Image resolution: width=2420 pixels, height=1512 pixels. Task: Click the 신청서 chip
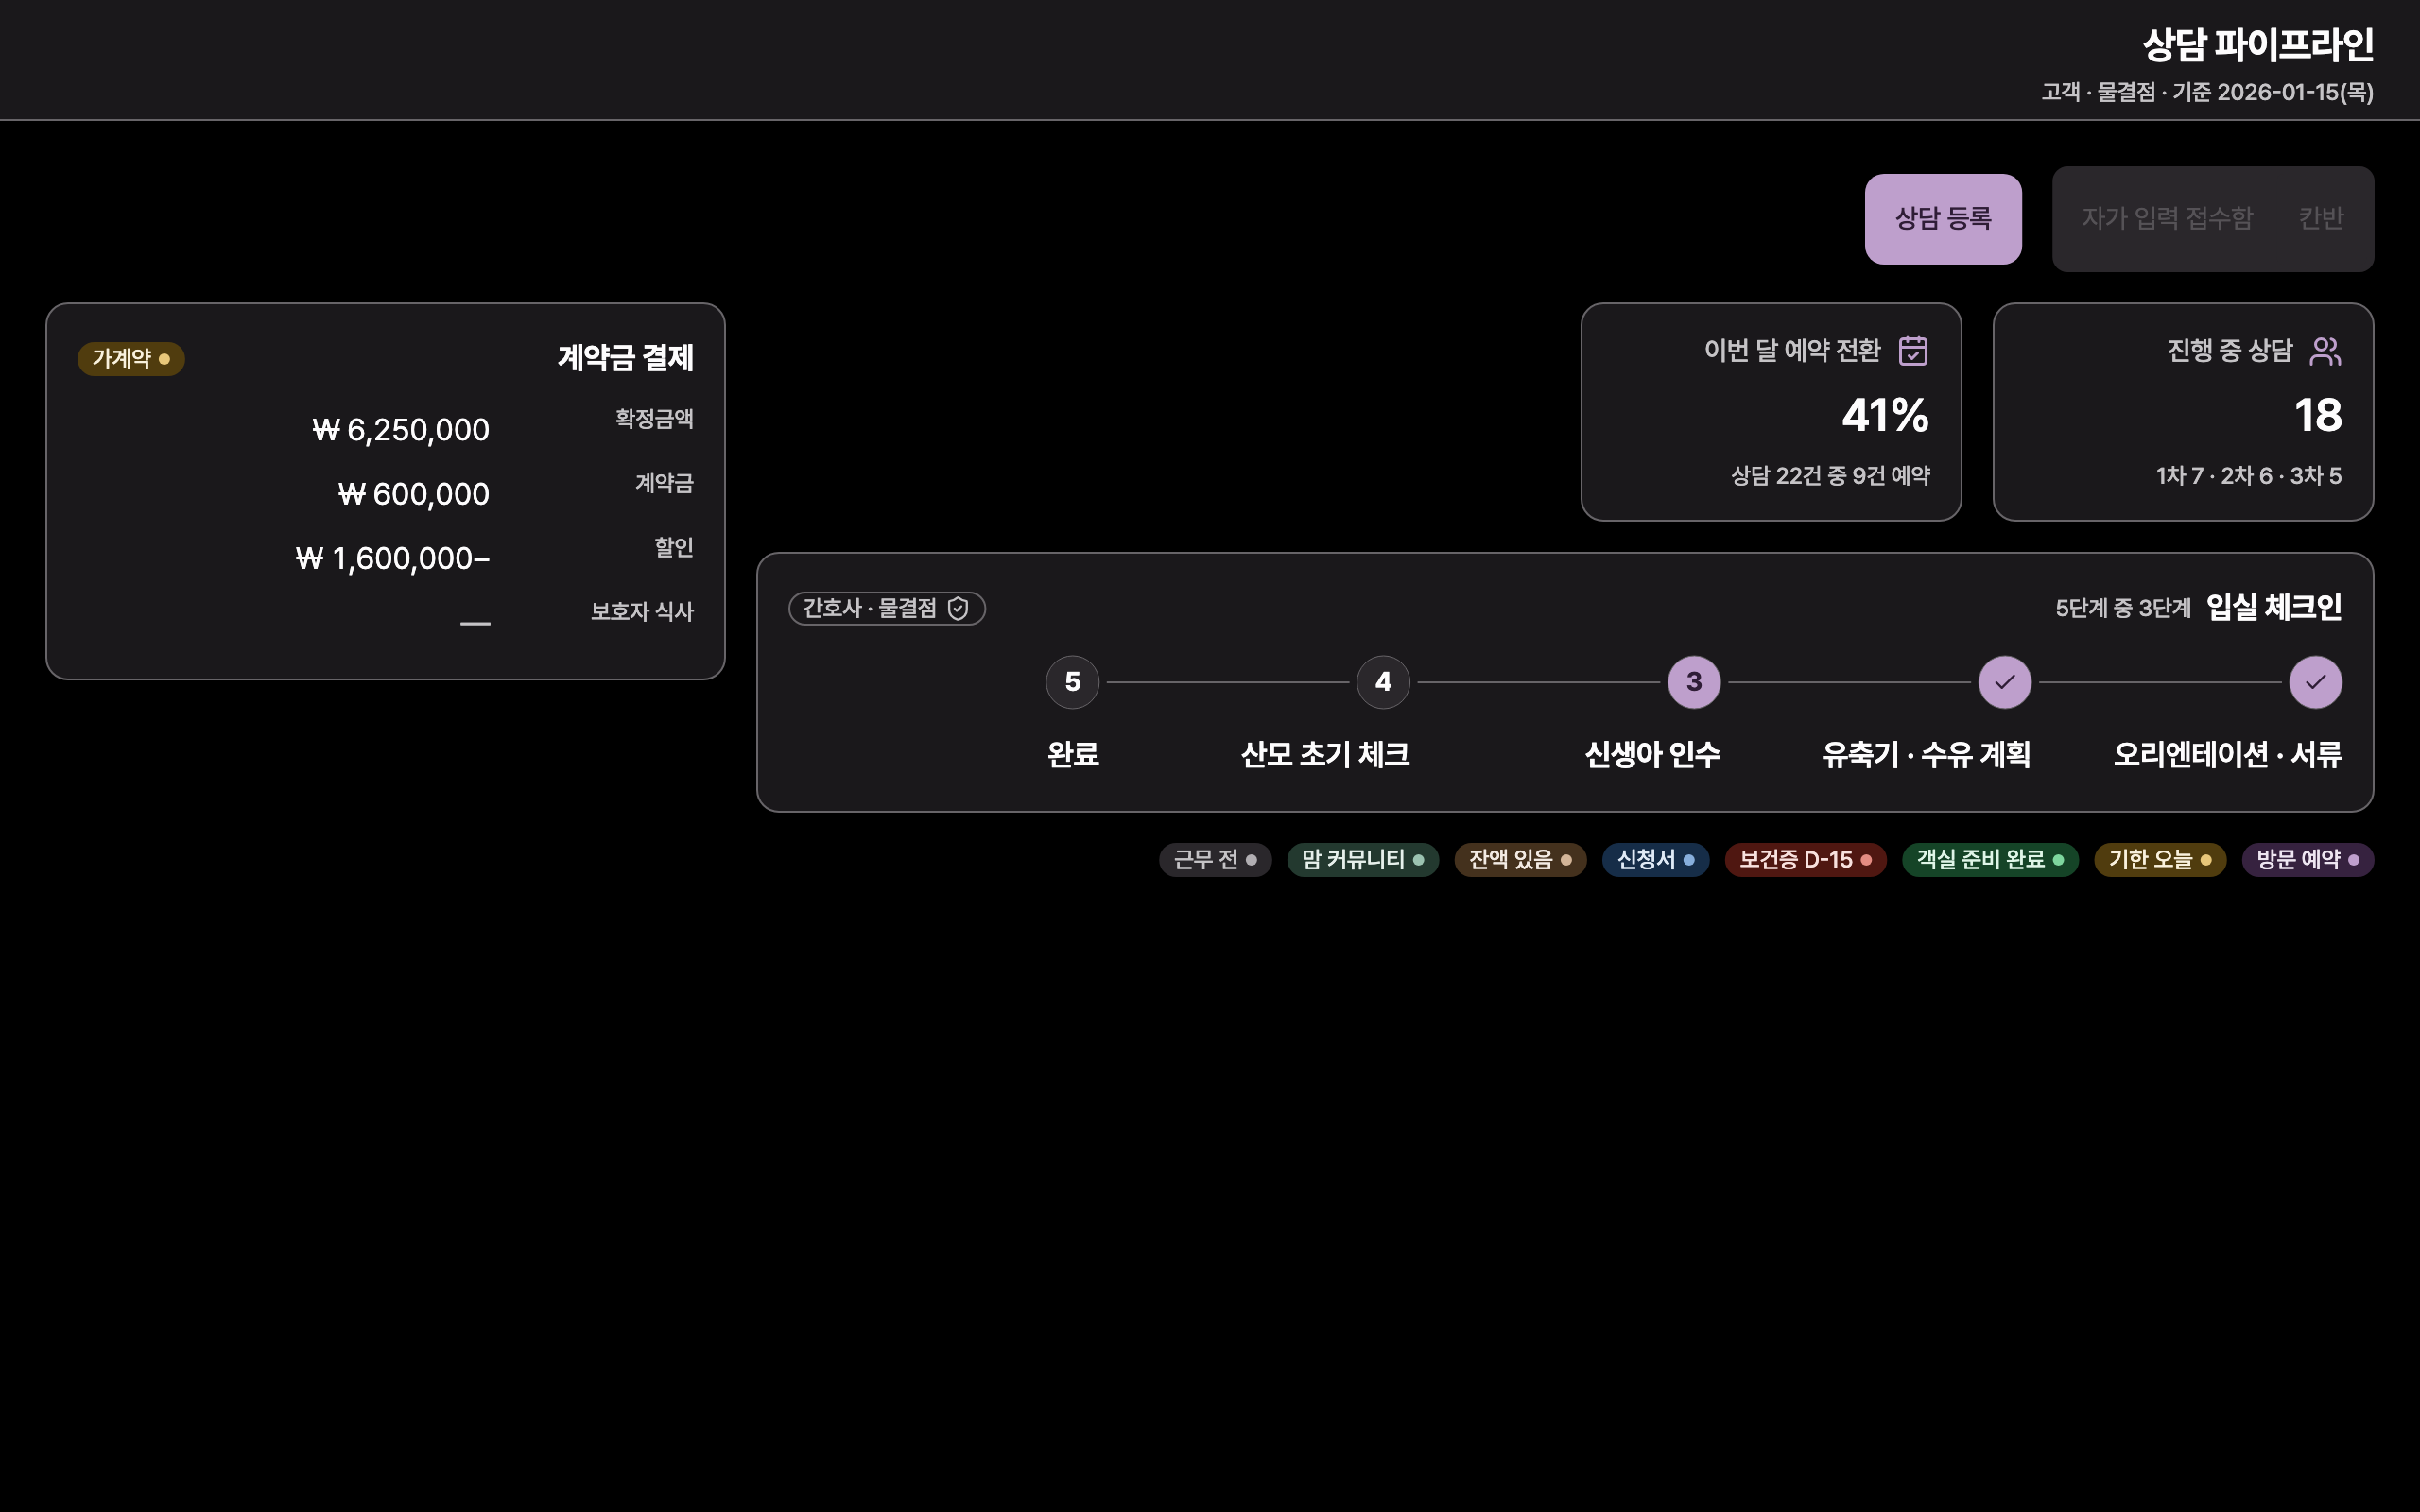coord(1656,860)
